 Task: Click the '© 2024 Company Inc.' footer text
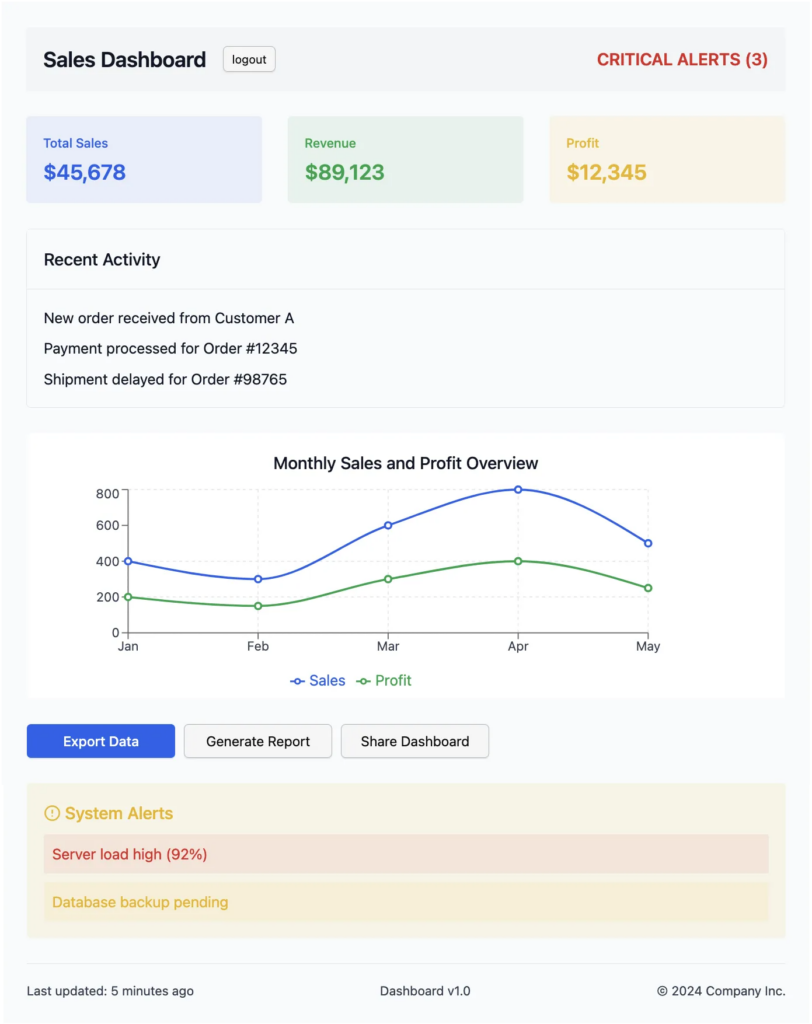[x=721, y=991]
